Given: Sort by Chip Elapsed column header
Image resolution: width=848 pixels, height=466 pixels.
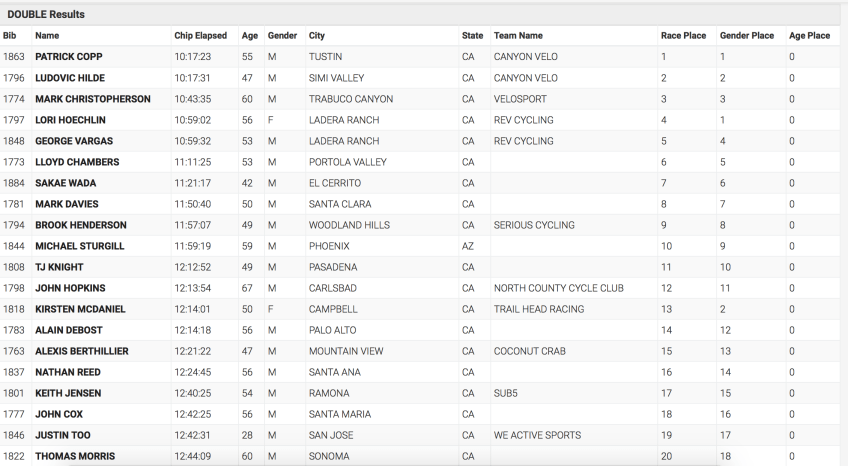Looking at the screenshot, I should pos(201,36).
